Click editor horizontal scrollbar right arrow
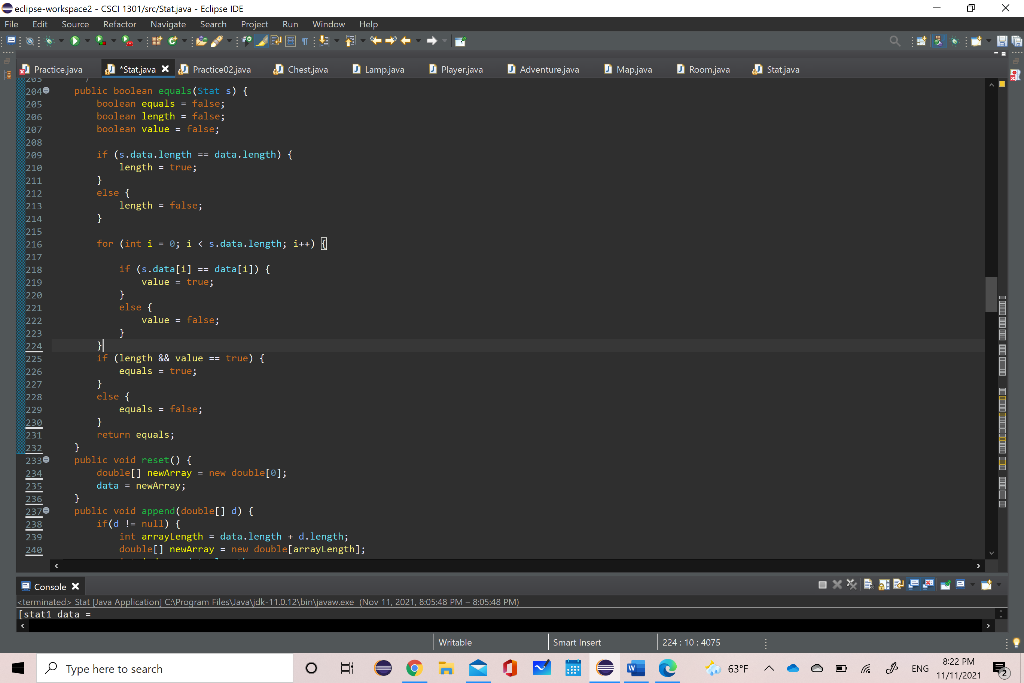1024x683 pixels. coord(978,566)
